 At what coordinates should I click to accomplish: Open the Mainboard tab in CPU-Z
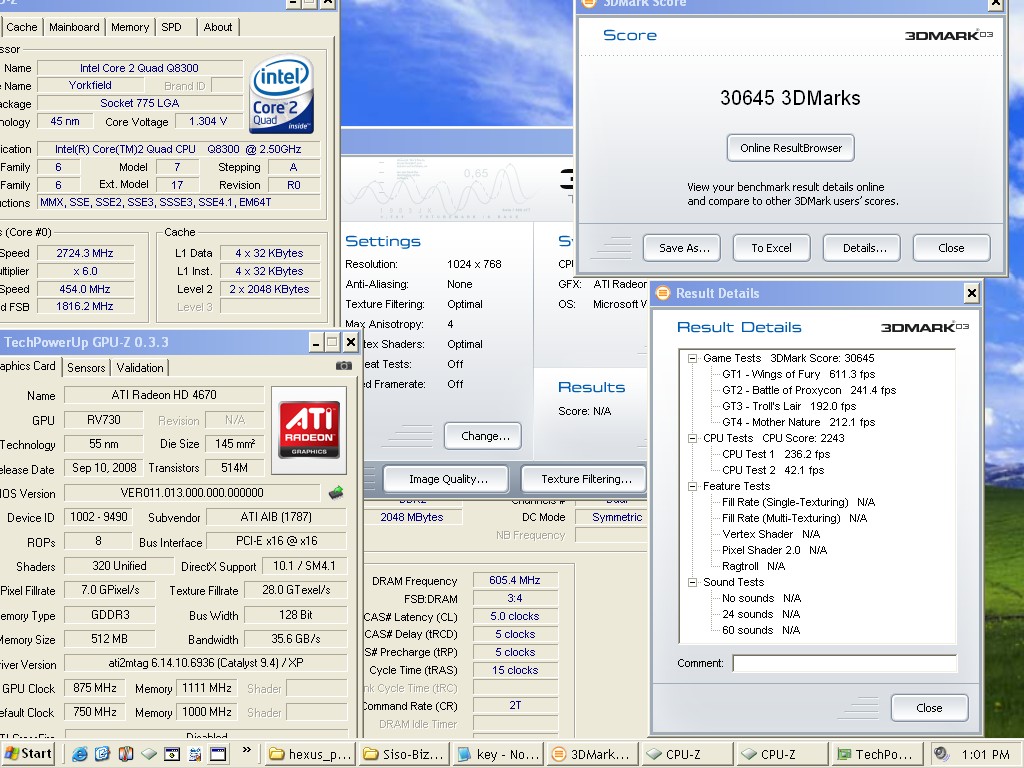74,27
